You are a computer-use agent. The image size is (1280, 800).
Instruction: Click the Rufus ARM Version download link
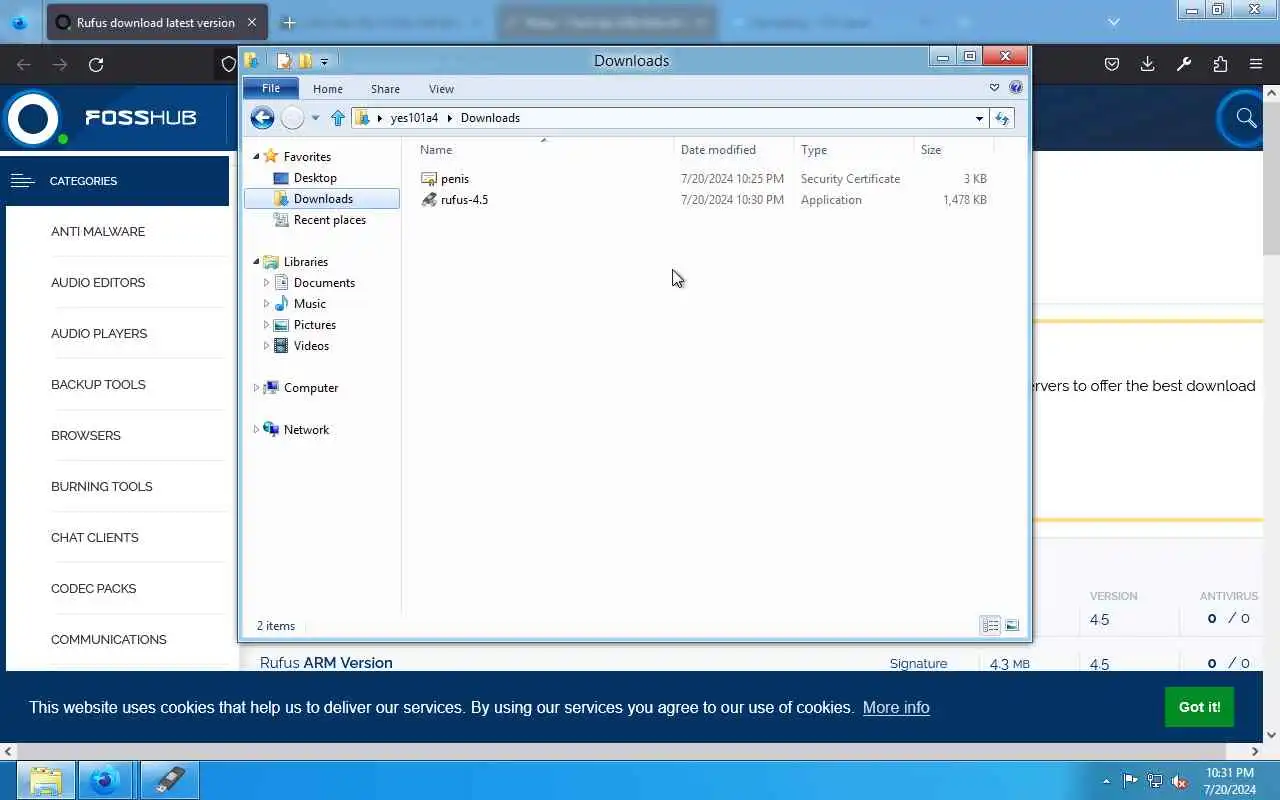pos(326,663)
